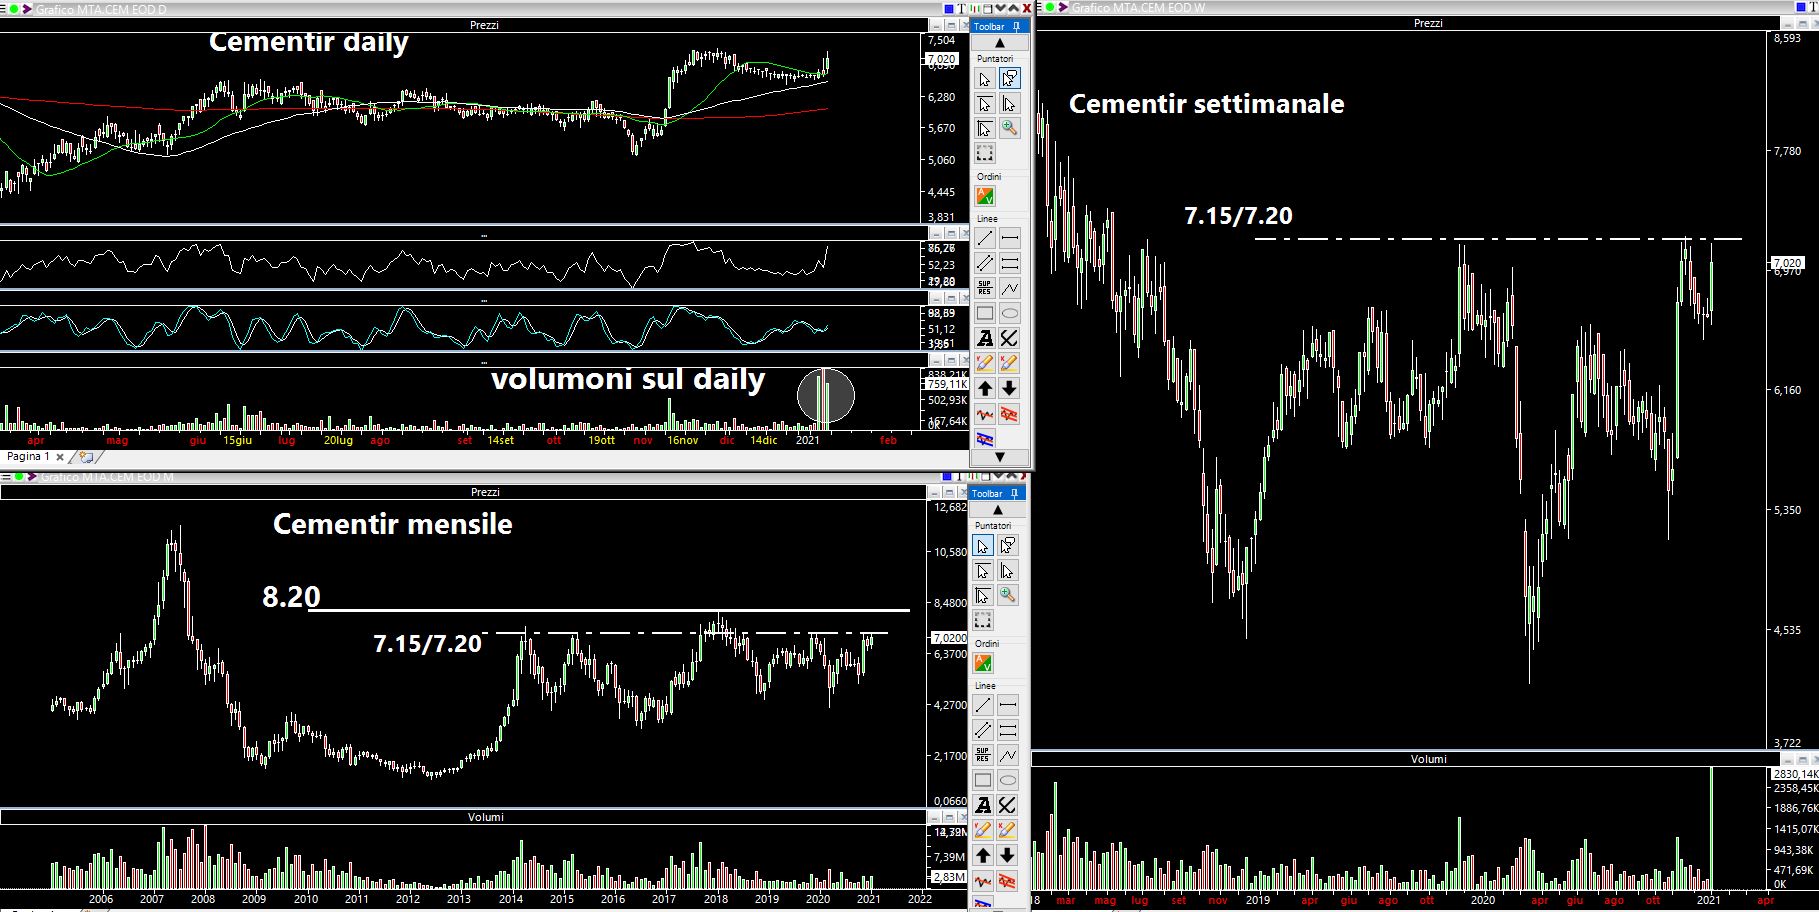Click window icon in daily title bar
Viewport: 1819px width, 912px height.
(x=986, y=9)
